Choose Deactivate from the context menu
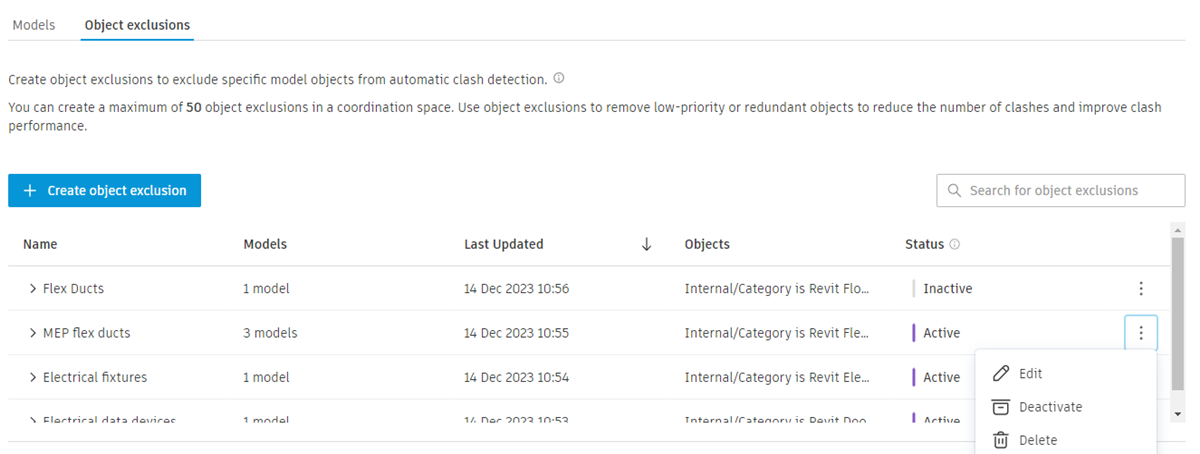This screenshot has height=454, width=1200. [1050, 407]
